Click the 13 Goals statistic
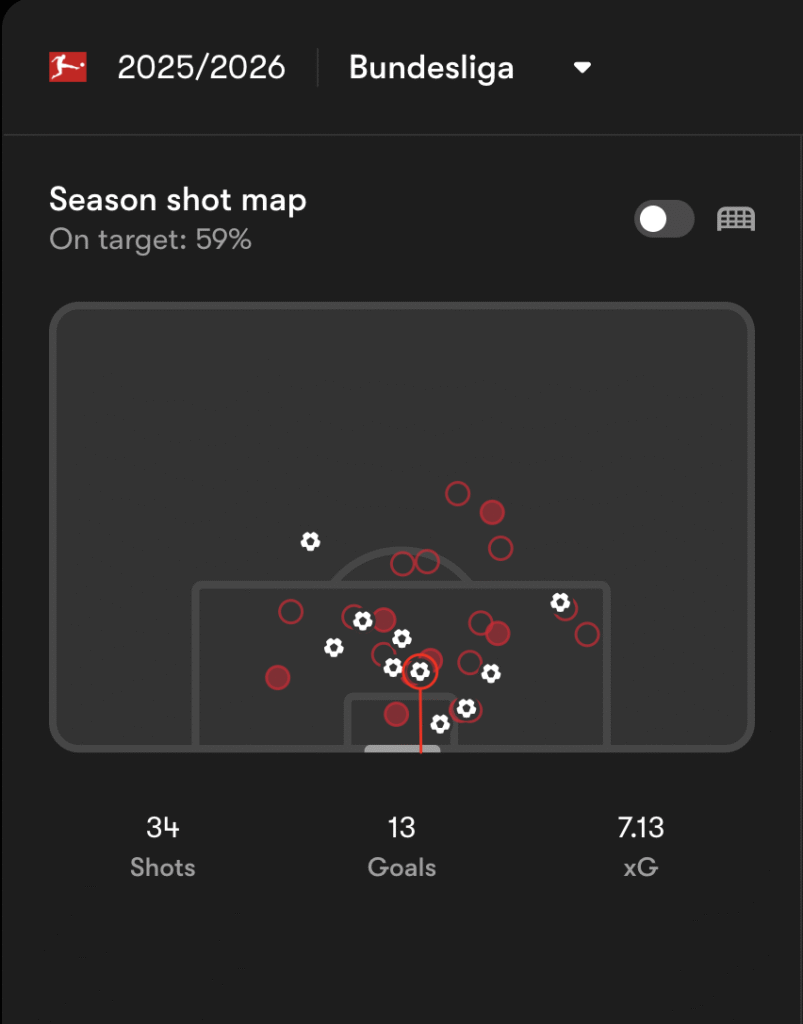 pyautogui.click(x=401, y=845)
